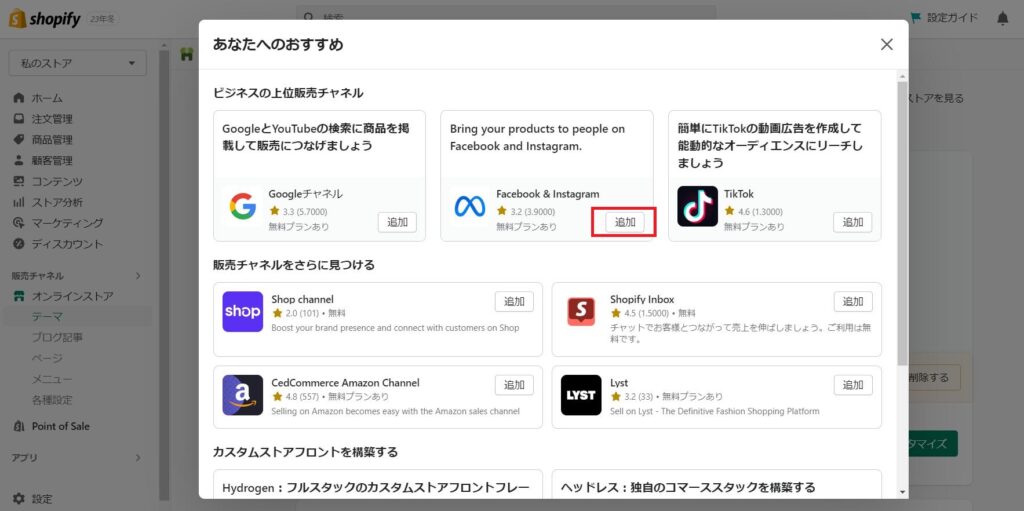This screenshot has width=1024, height=511.
Task: Click the Googleチャネル title text
Action: [x=305, y=194]
